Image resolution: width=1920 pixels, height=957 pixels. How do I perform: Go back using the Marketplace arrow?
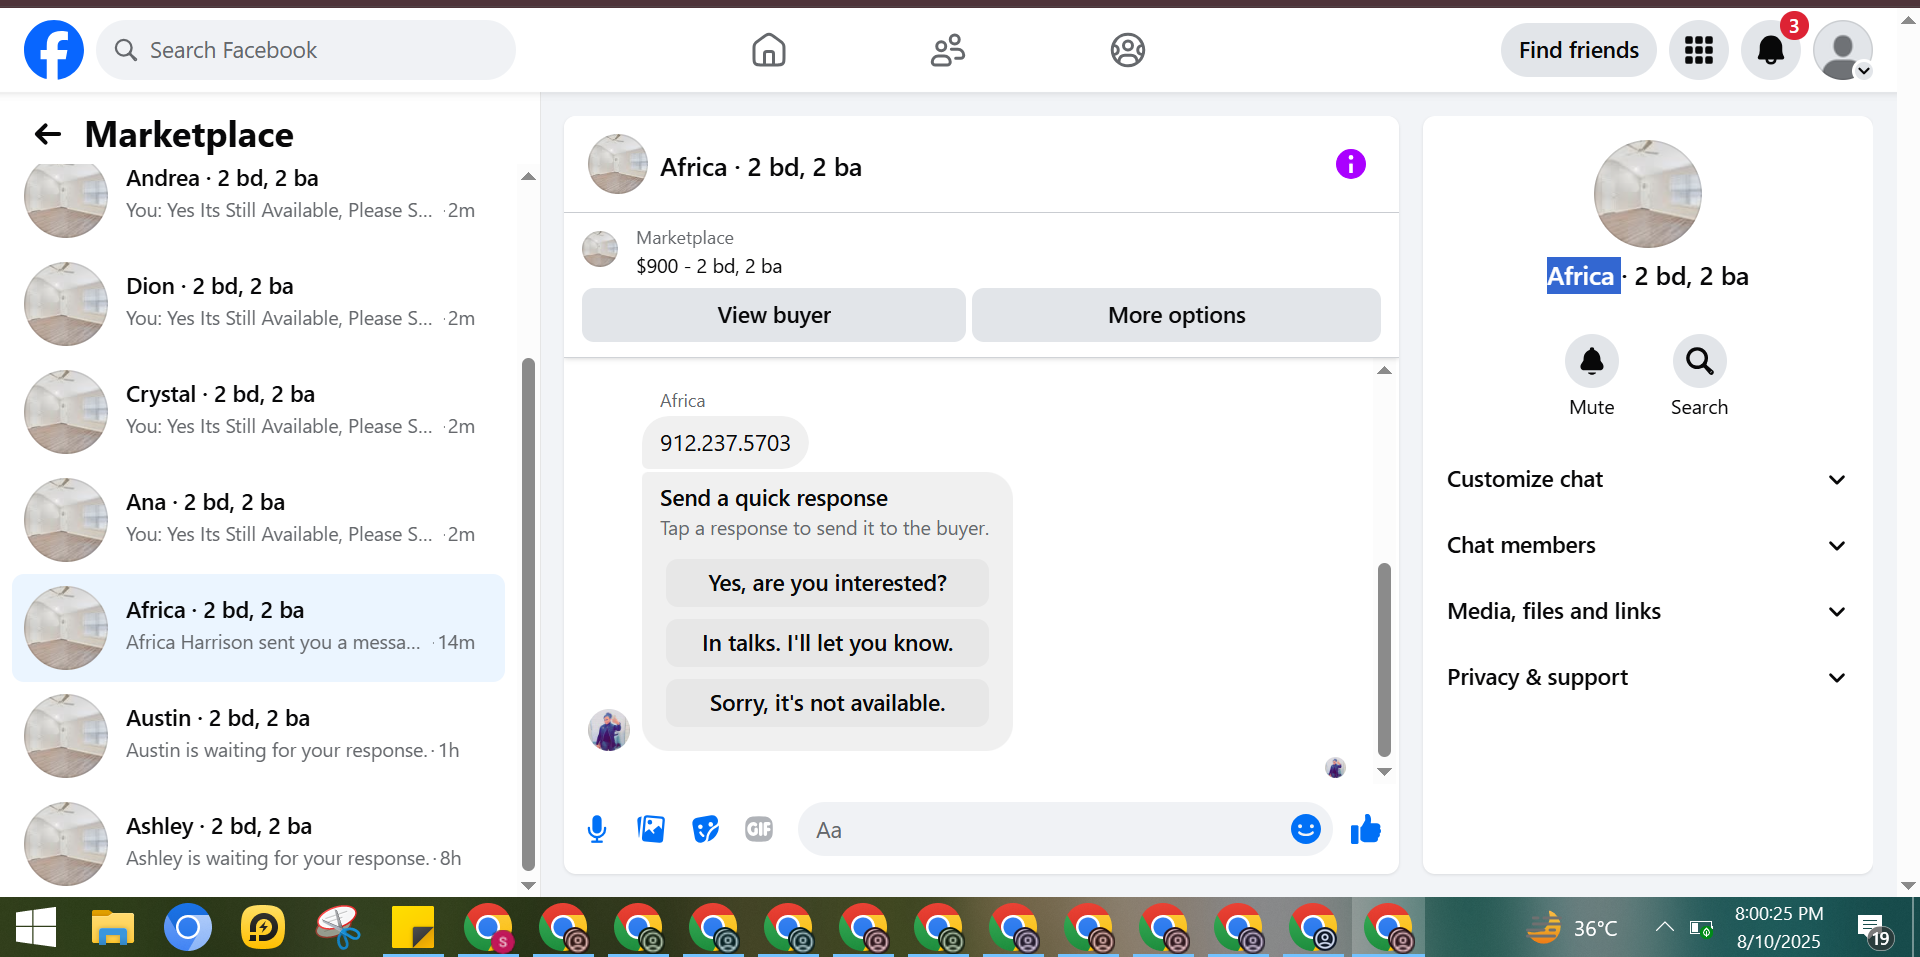coord(48,134)
